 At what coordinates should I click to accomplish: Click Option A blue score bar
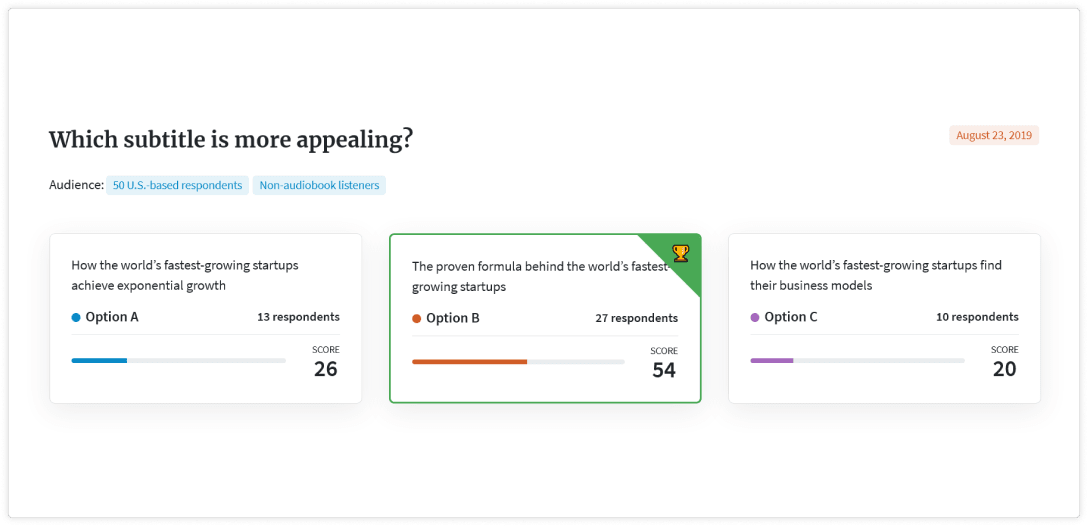coord(99,360)
